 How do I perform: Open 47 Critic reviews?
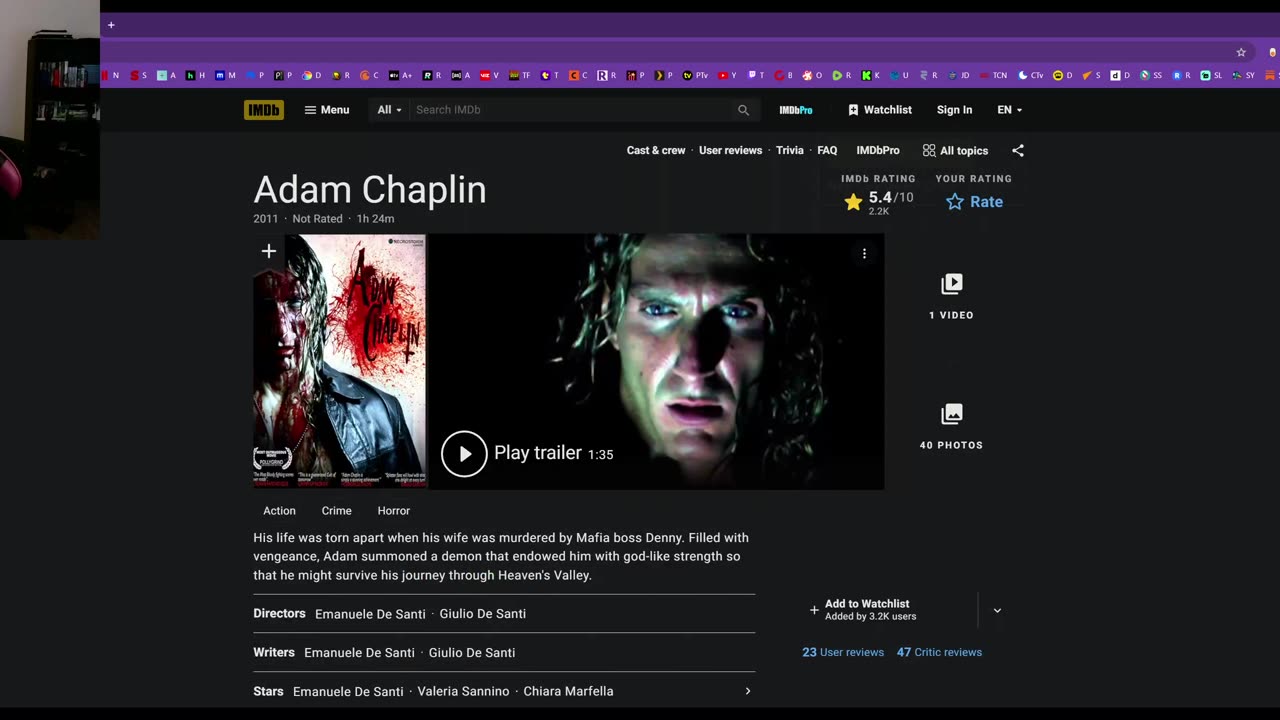pyautogui.click(x=939, y=652)
